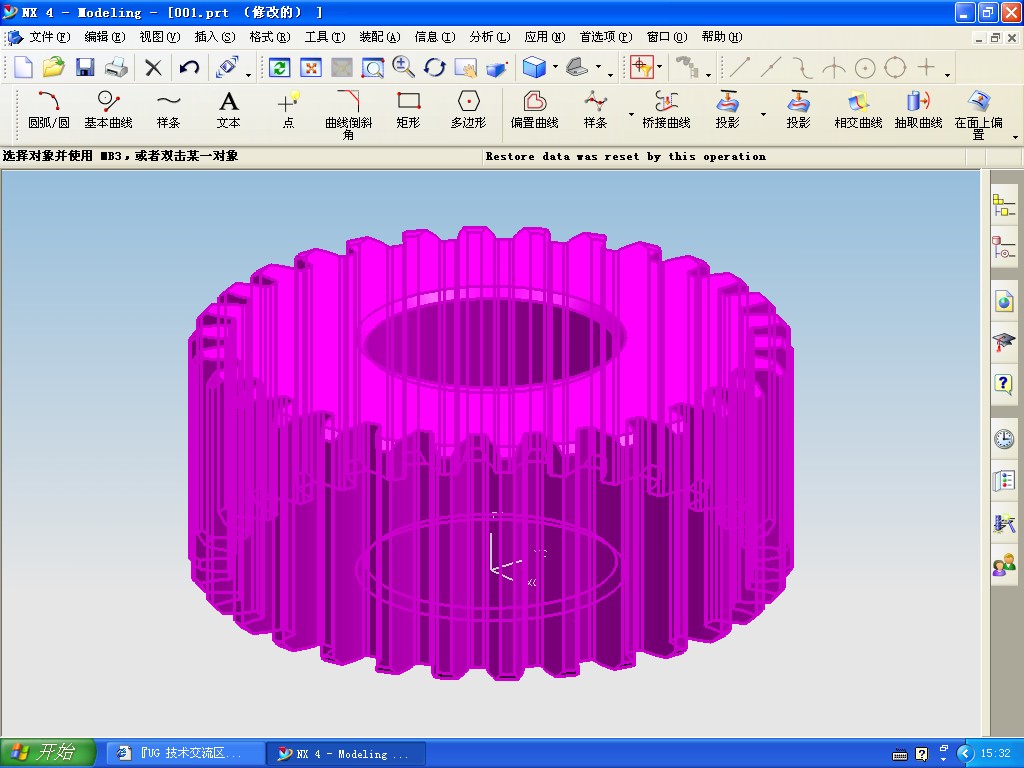Select the Polygon (多边形) tool

coord(468,110)
